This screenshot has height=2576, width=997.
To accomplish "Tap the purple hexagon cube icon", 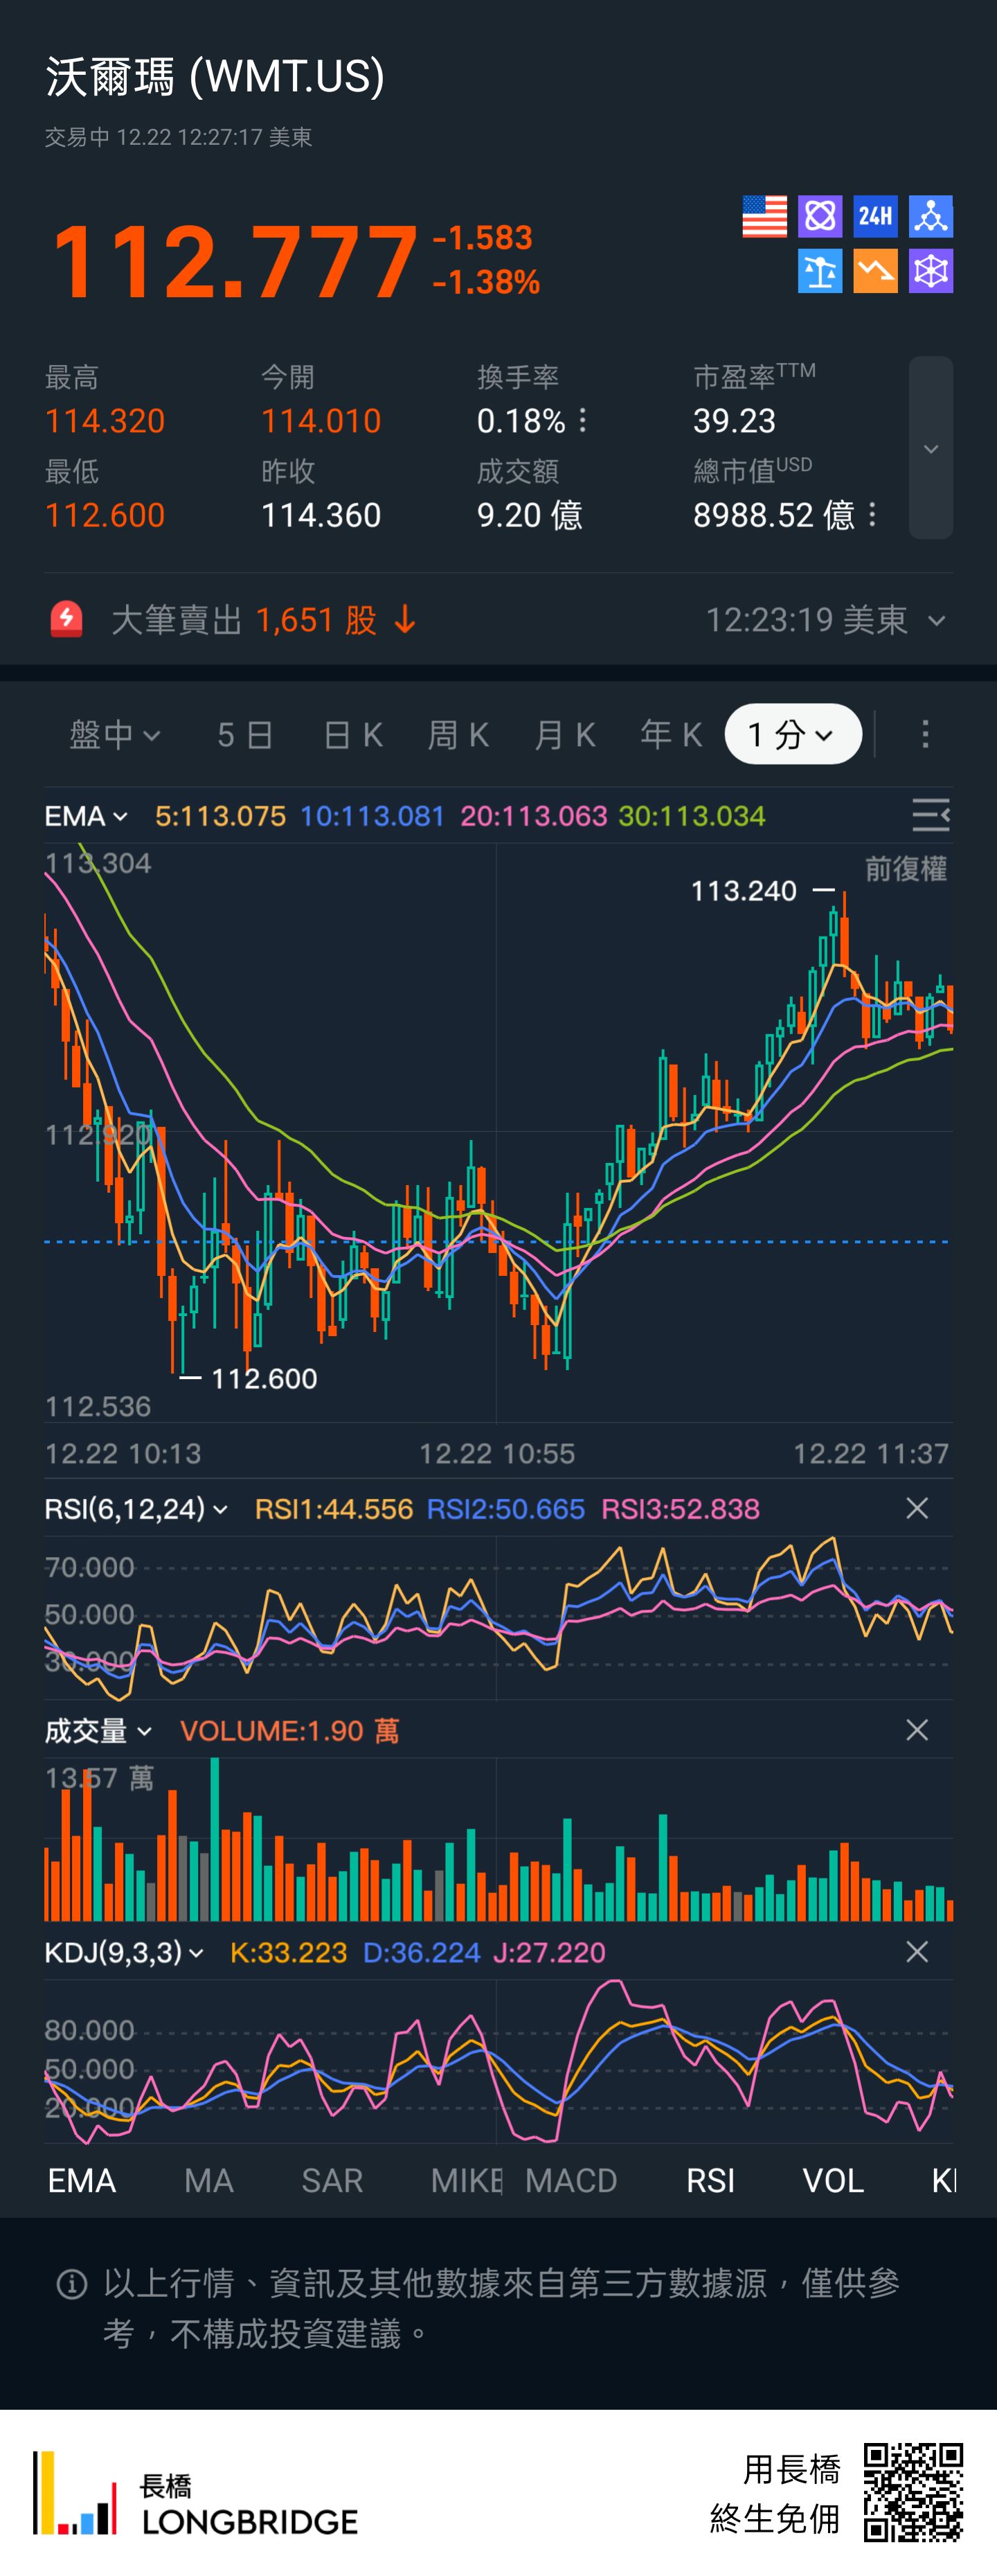I will point(931,271).
